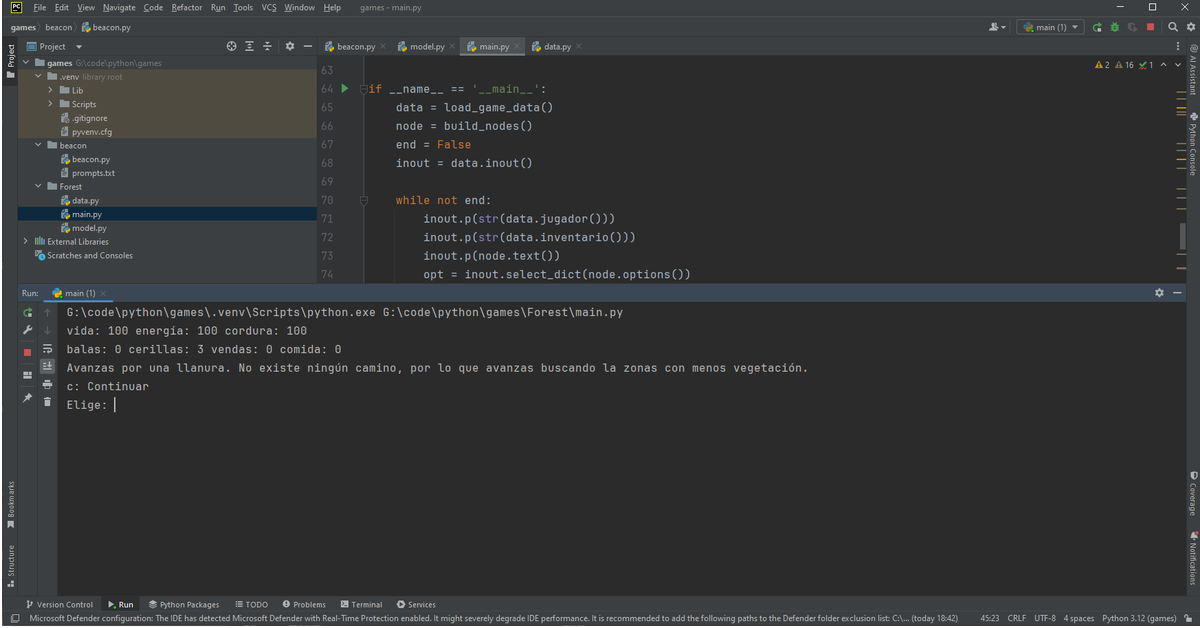1200x628 pixels.
Task: Expand the Scripts folder
Action: pyautogui.click(x=51, y=104)
